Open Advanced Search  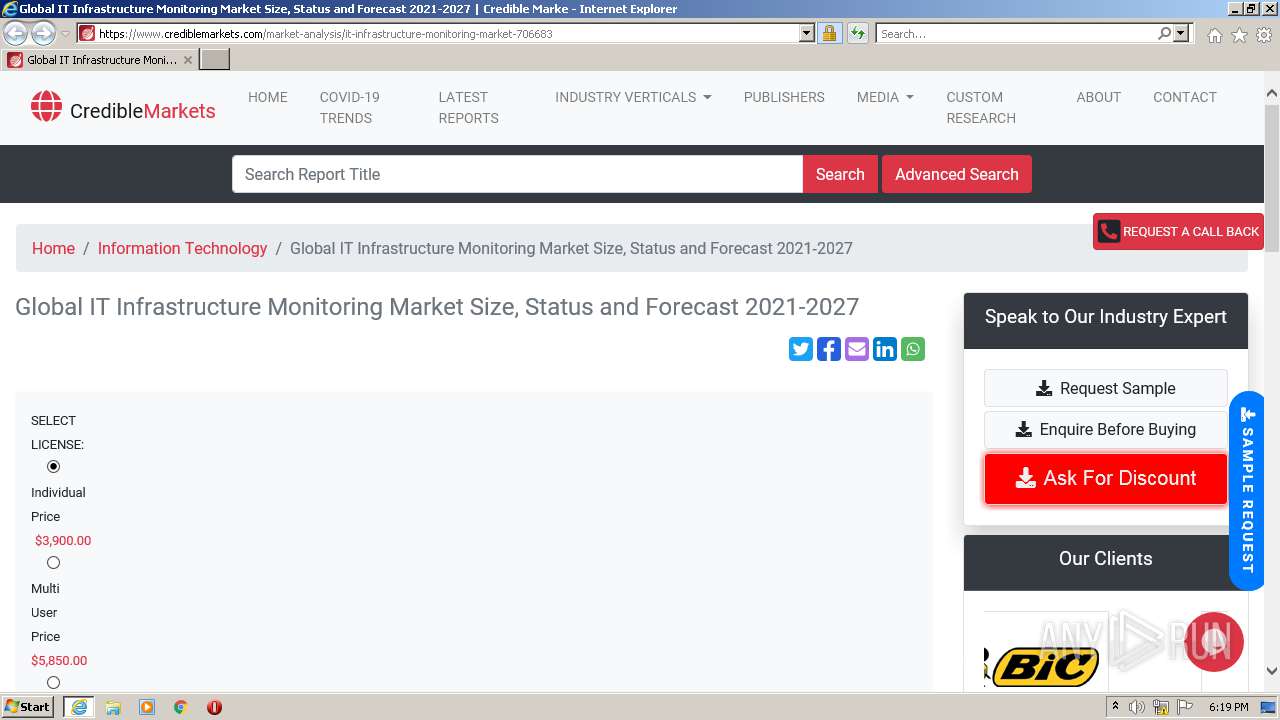click(x=957, y=174)
